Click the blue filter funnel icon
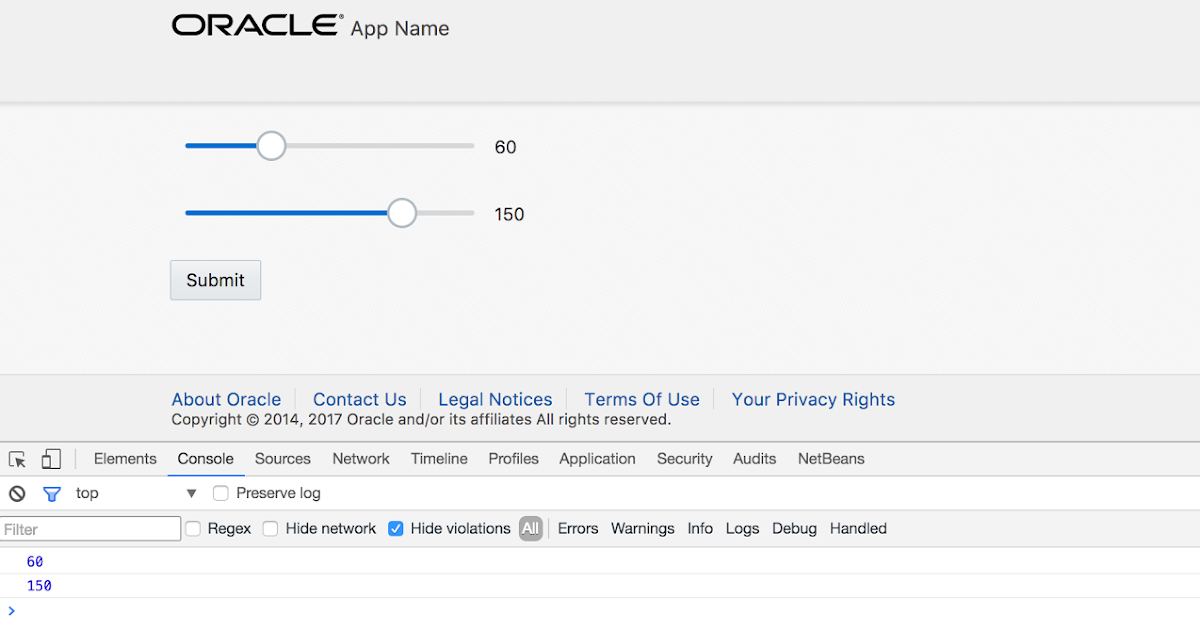 pos(51,493)
